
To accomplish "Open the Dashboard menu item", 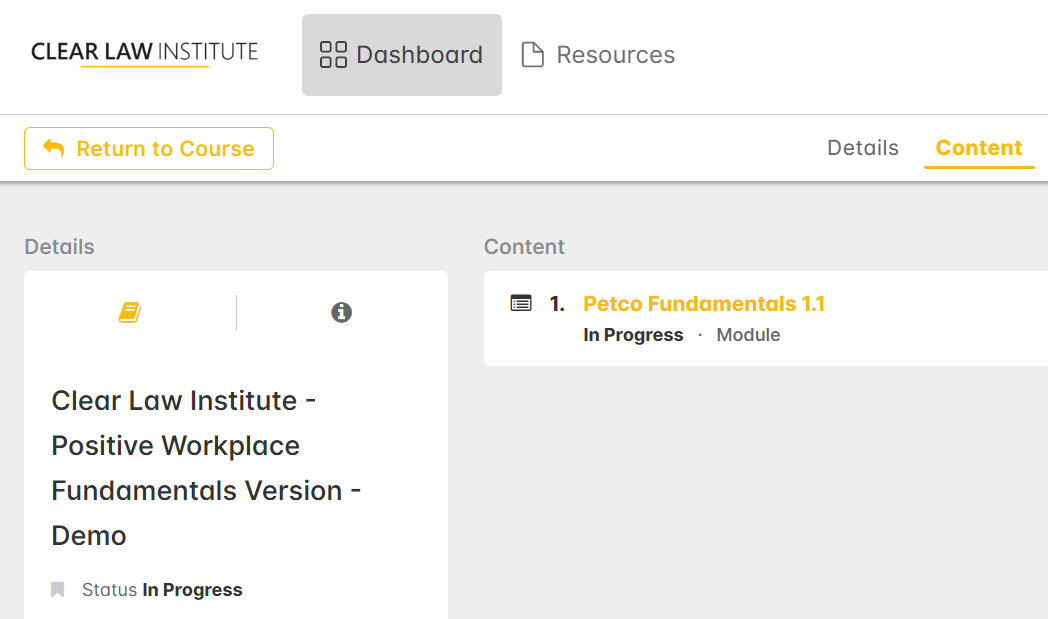I will pyautogui.click(x=402, y=55).
